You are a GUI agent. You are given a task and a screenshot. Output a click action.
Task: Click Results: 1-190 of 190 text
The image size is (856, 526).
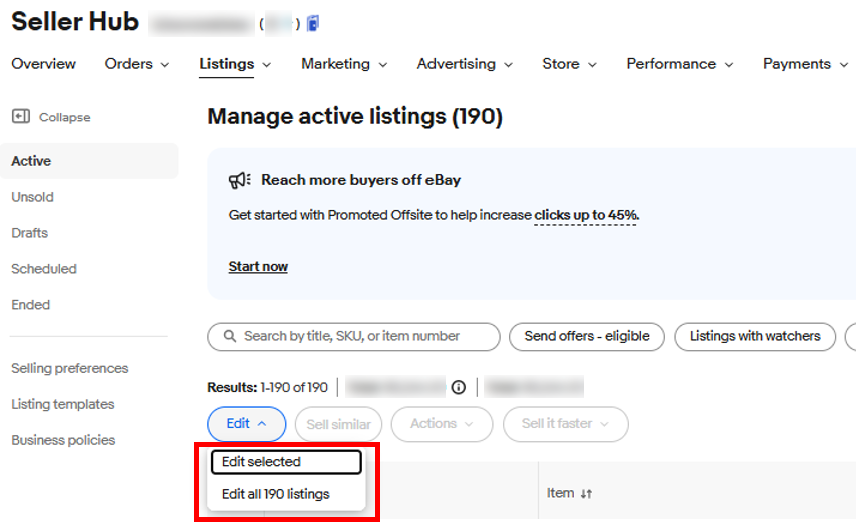tap(268, 387)
